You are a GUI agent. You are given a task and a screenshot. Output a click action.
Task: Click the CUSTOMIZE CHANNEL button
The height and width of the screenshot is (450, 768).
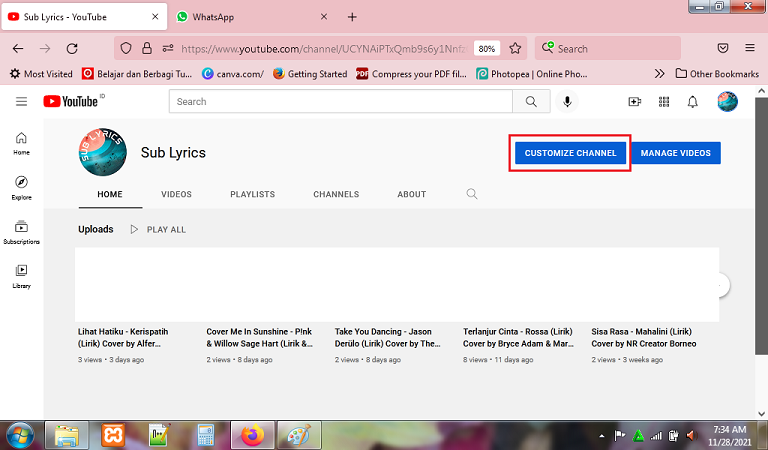570,153
